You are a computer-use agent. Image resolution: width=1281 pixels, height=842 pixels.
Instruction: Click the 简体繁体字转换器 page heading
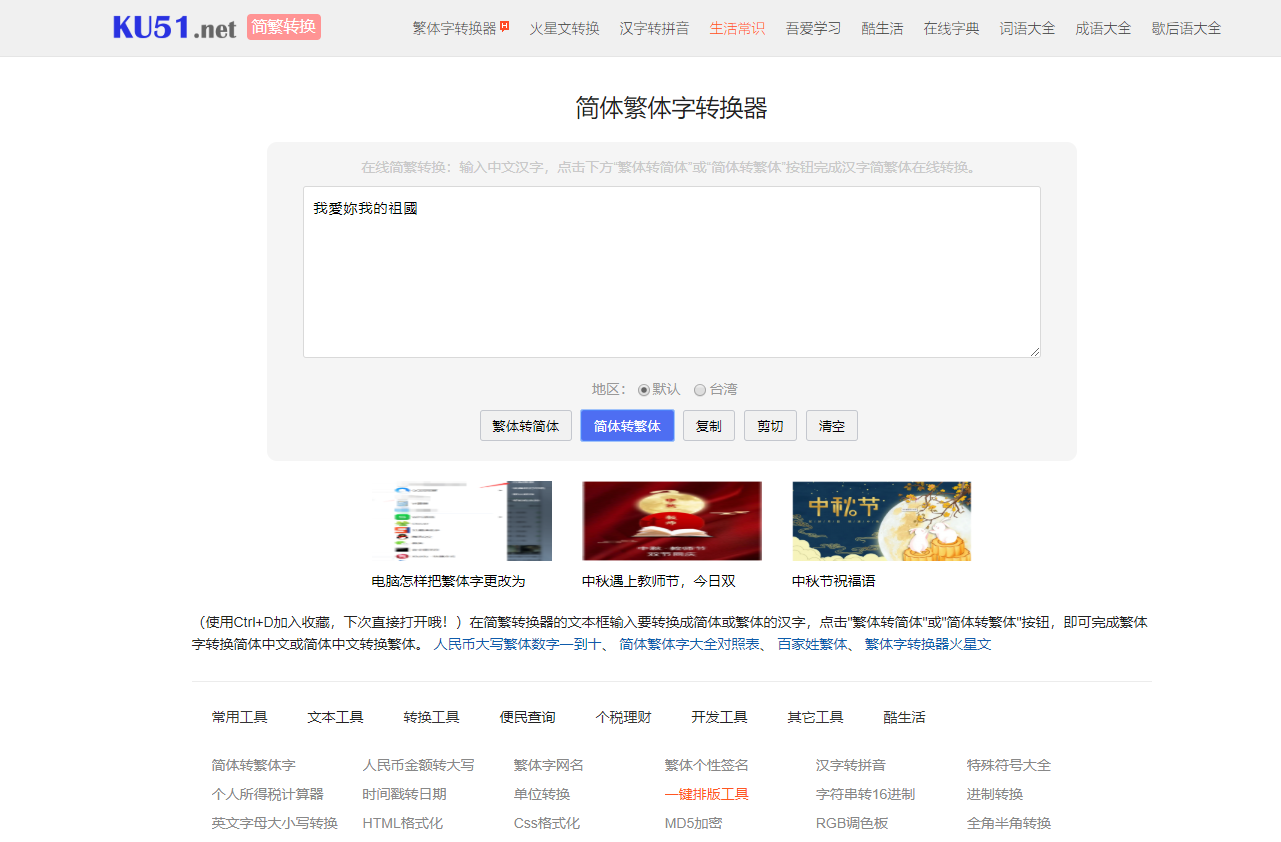click(x=672, y=108)
